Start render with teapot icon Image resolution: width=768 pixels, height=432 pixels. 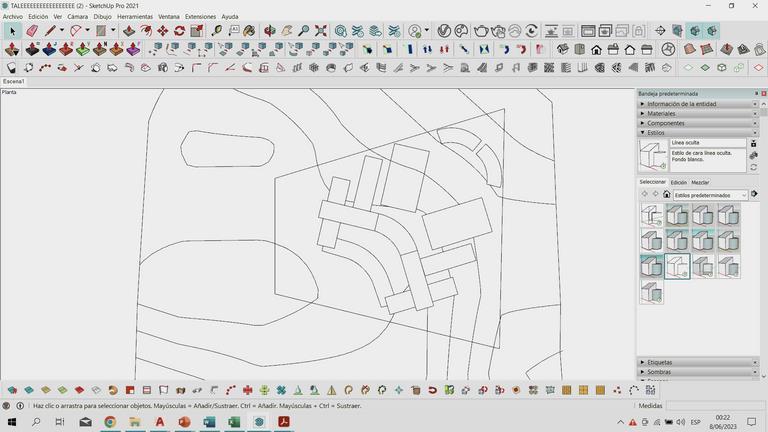click(x=481, y=31)
